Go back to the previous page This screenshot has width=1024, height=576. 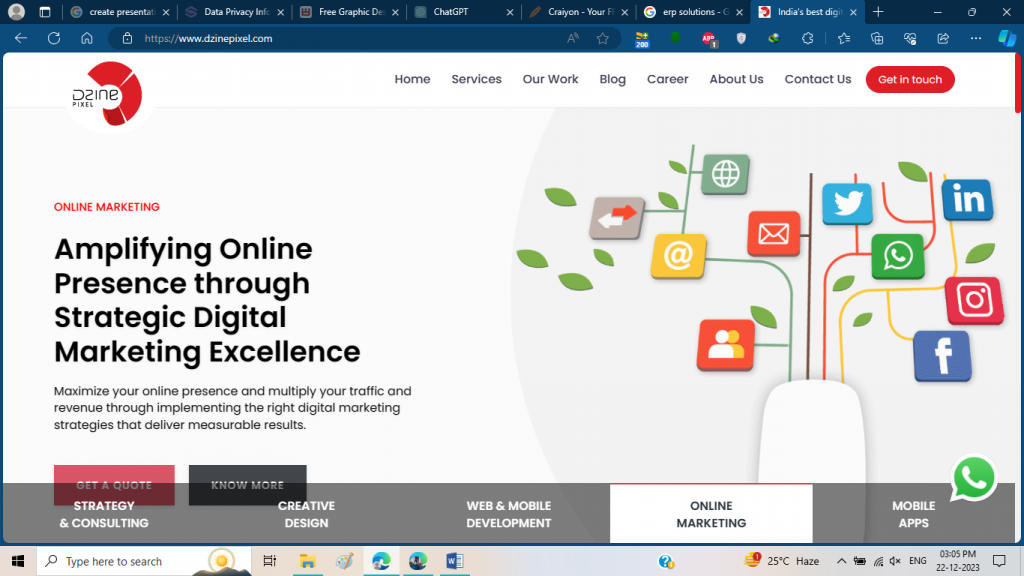pyautogui.click(x=21, y=39)
